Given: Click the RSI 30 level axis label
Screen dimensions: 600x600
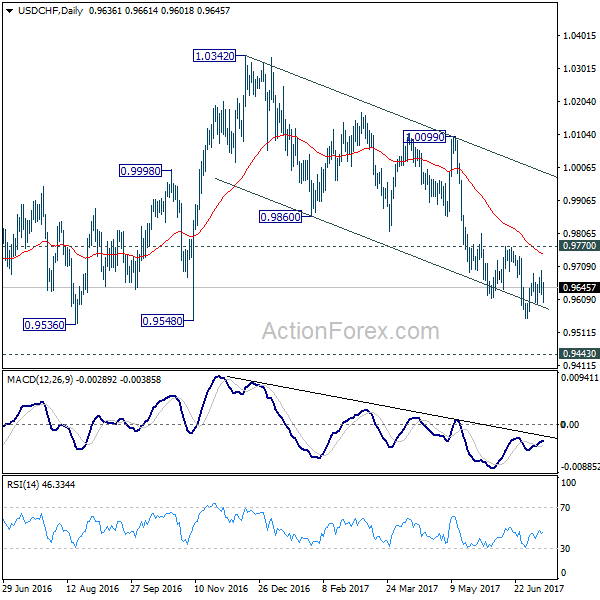Looking at the screenshot, I should pyautogui.click(x=565, y=548).
